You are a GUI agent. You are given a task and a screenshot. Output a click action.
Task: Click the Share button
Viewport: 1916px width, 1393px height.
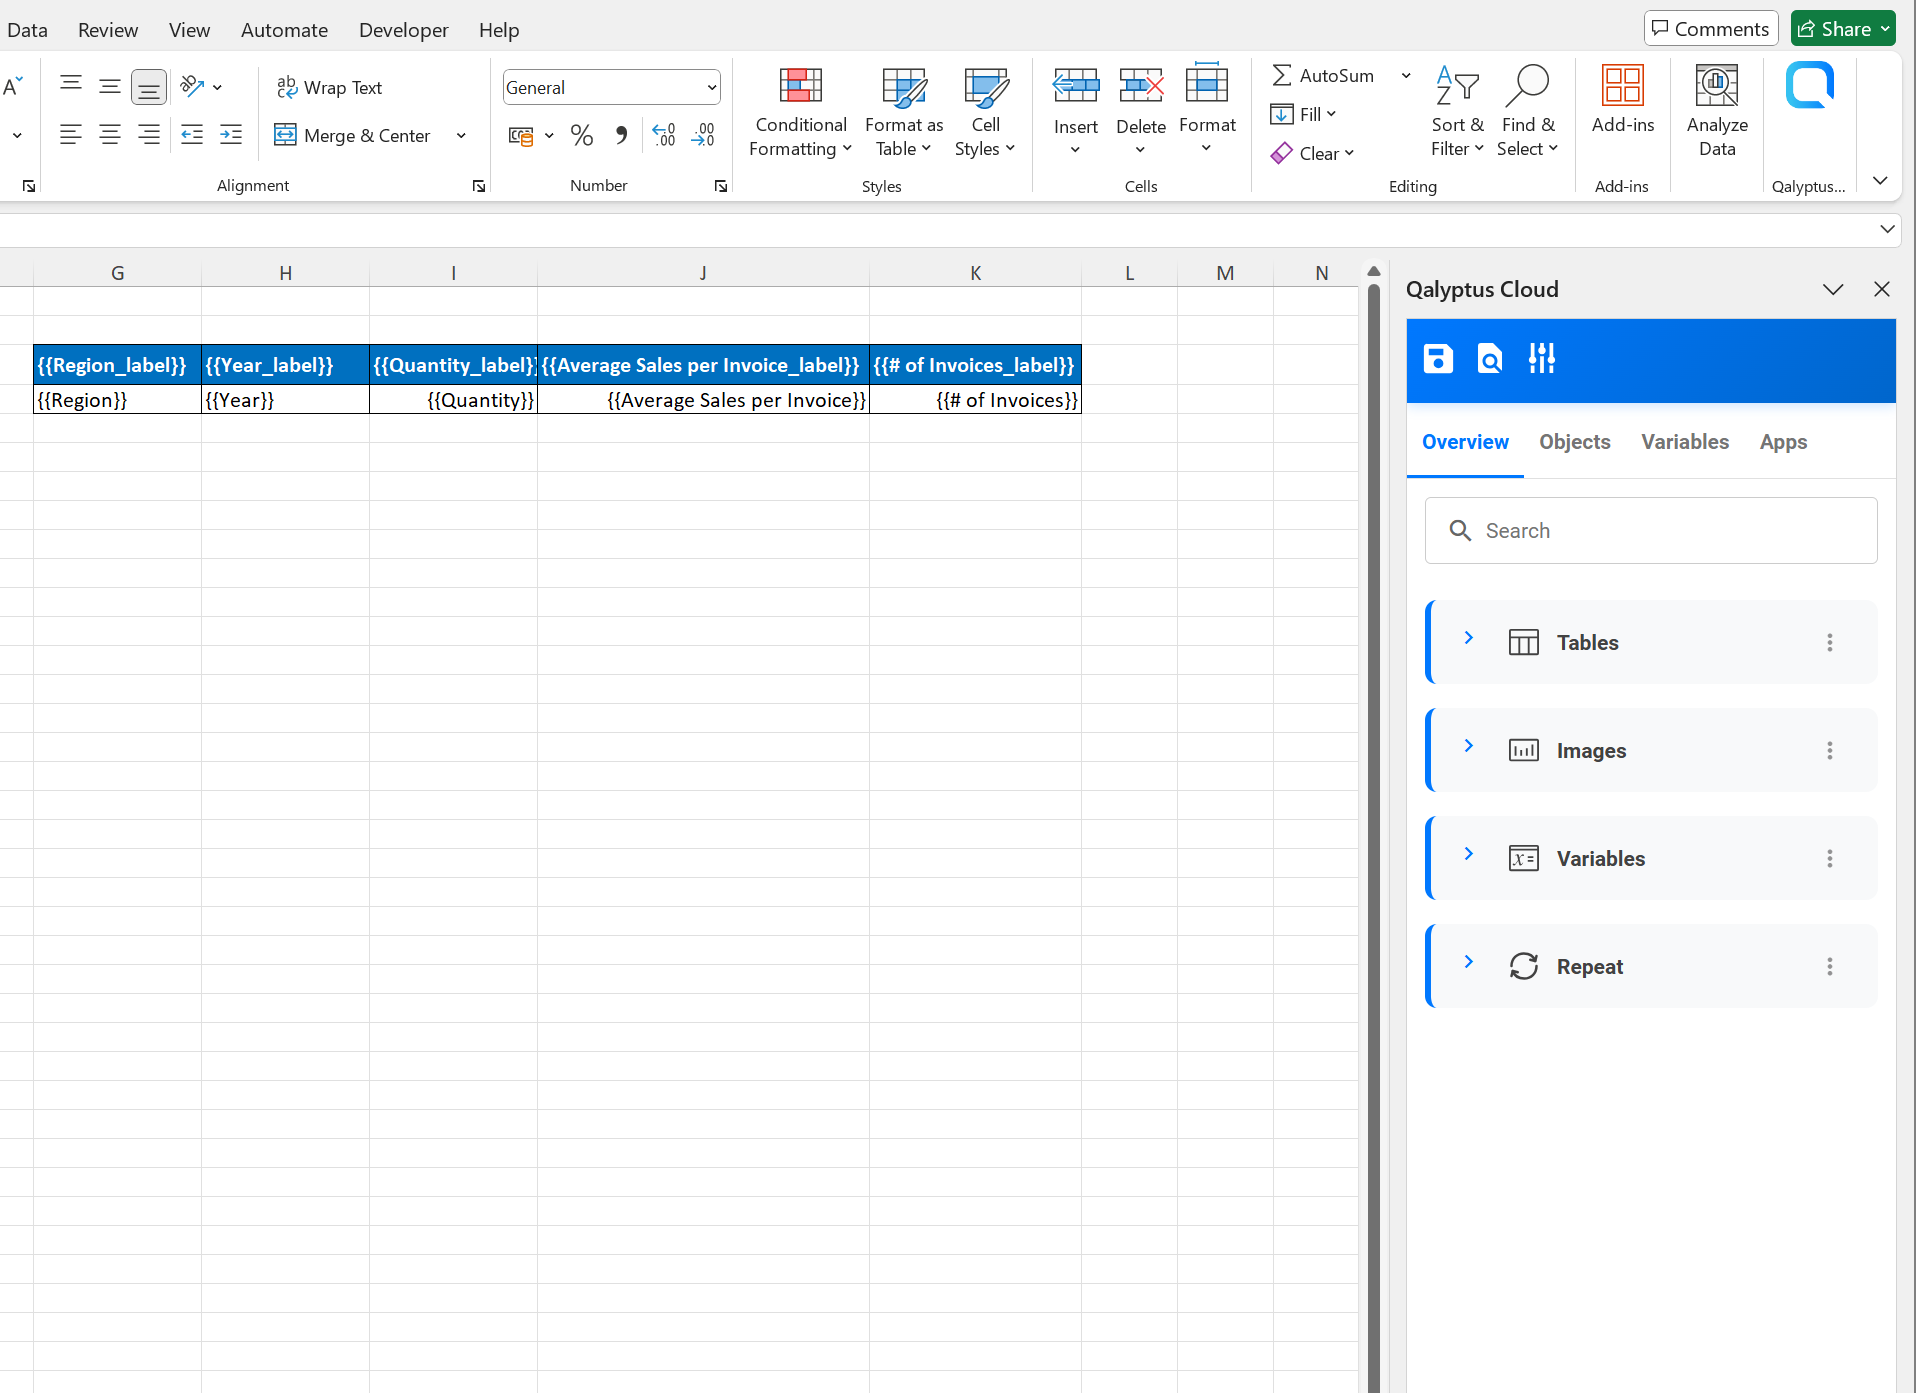click(x=1842, y=27)
